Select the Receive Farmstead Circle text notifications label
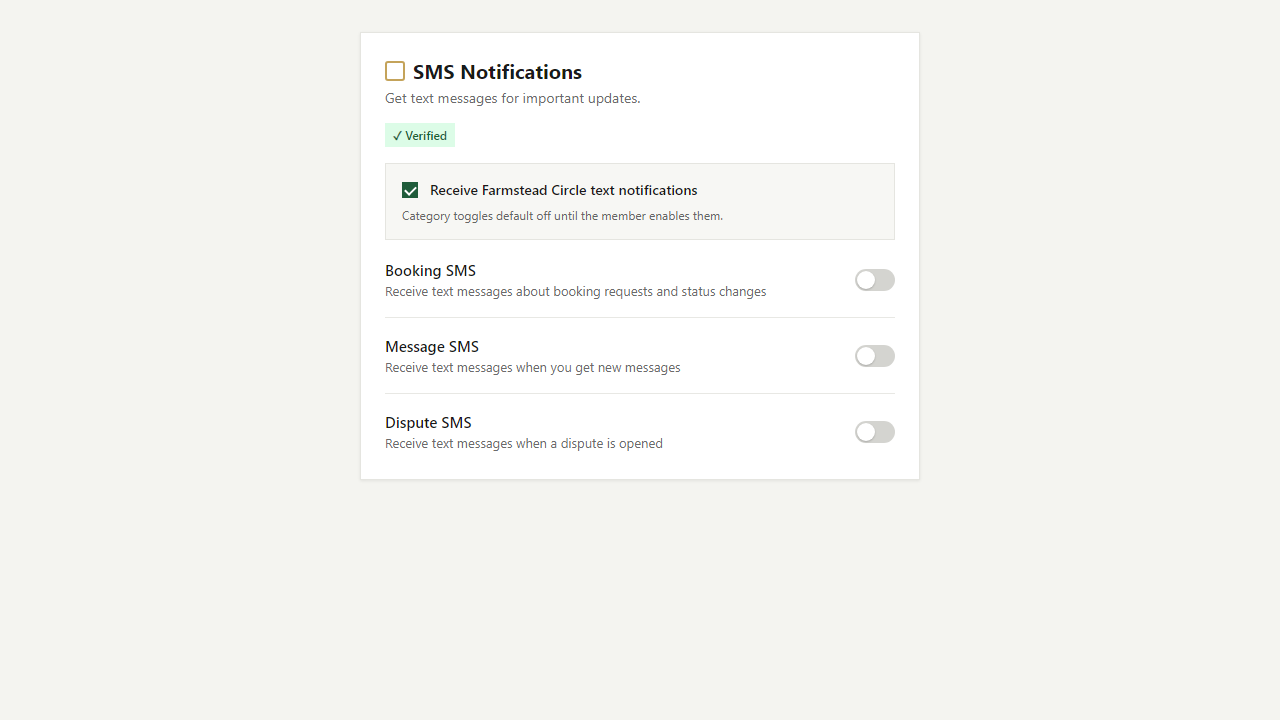 click(564, 190)
